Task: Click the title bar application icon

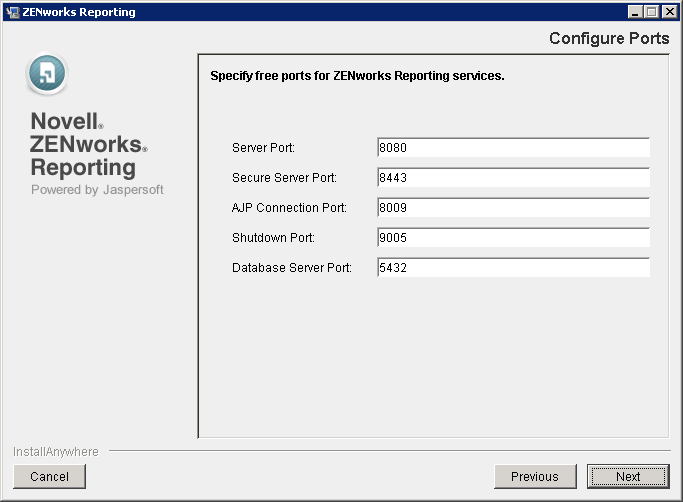Action: pyautogui.click(x=12, y=12)
